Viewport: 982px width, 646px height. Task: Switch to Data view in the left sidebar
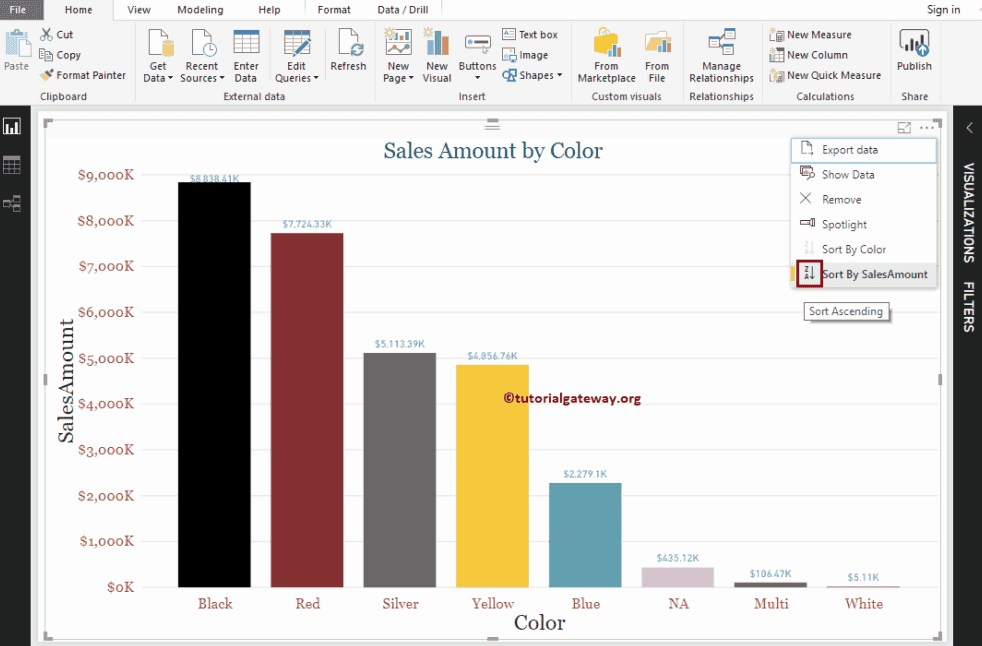coord(12,164)
